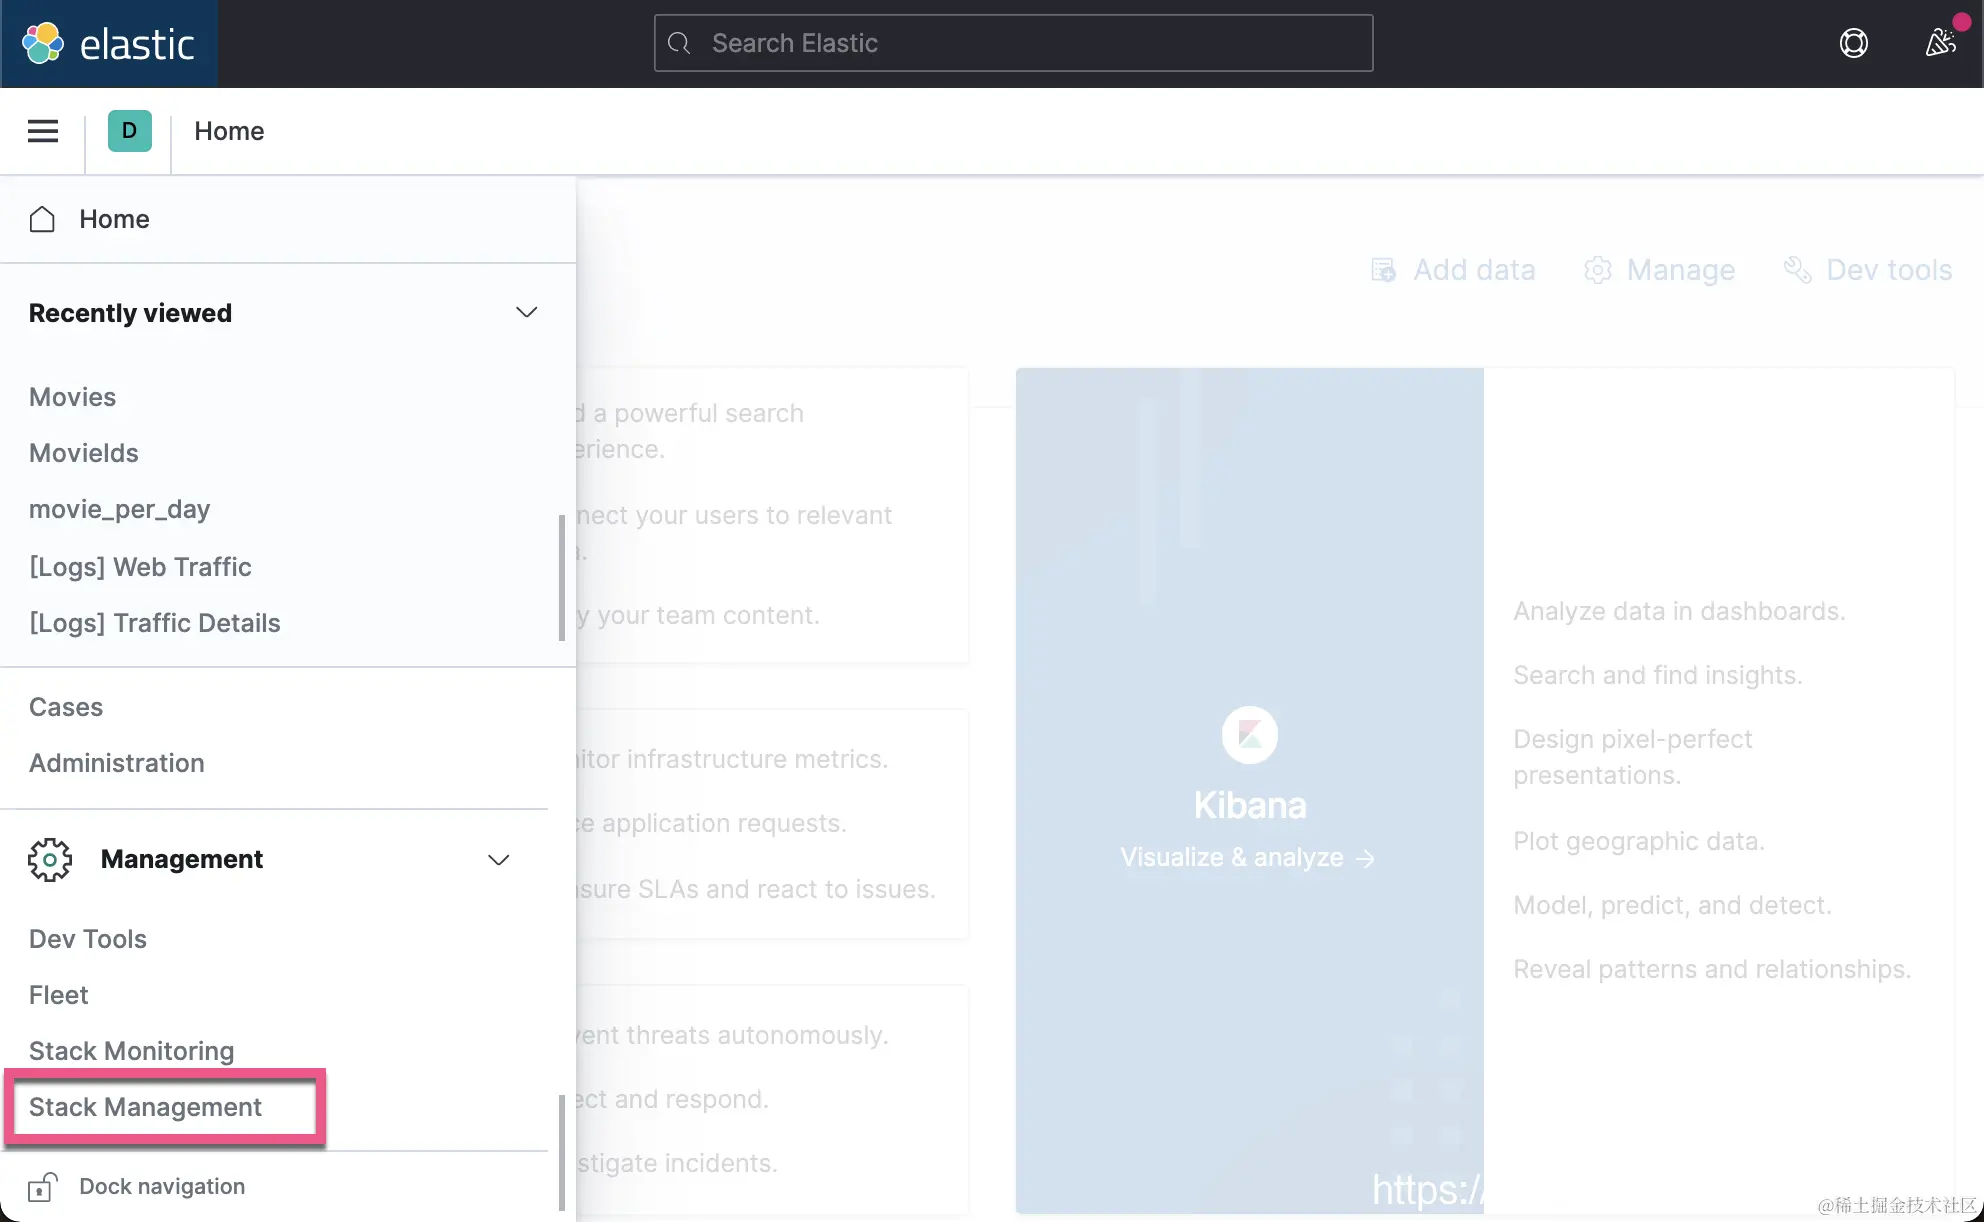
Task: Open the newsfeed celebration icon
Action: [x=1940, y=43]
